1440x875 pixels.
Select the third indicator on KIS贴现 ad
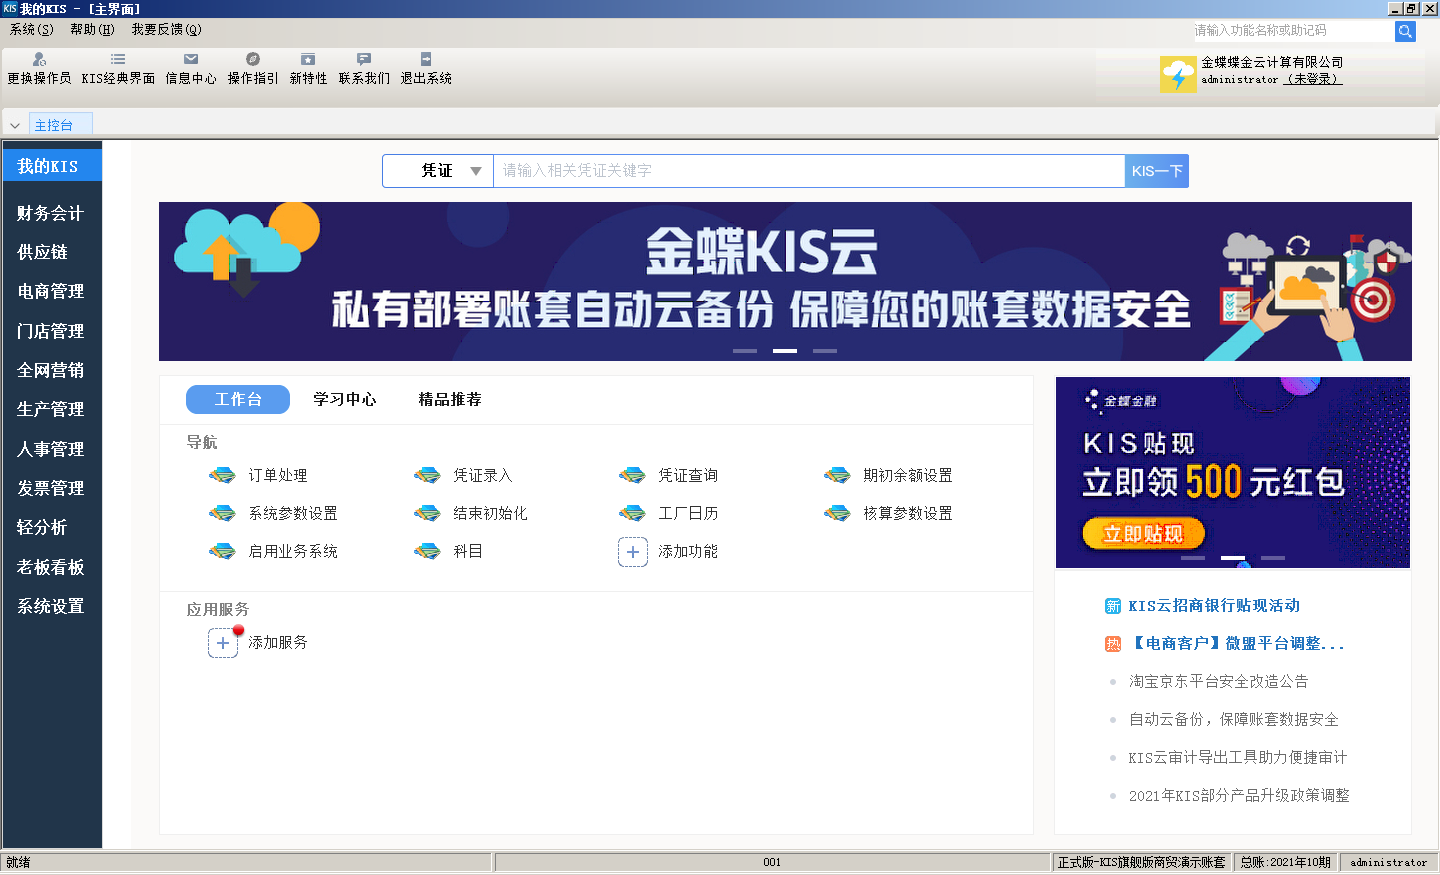(x=1273, y=558)
